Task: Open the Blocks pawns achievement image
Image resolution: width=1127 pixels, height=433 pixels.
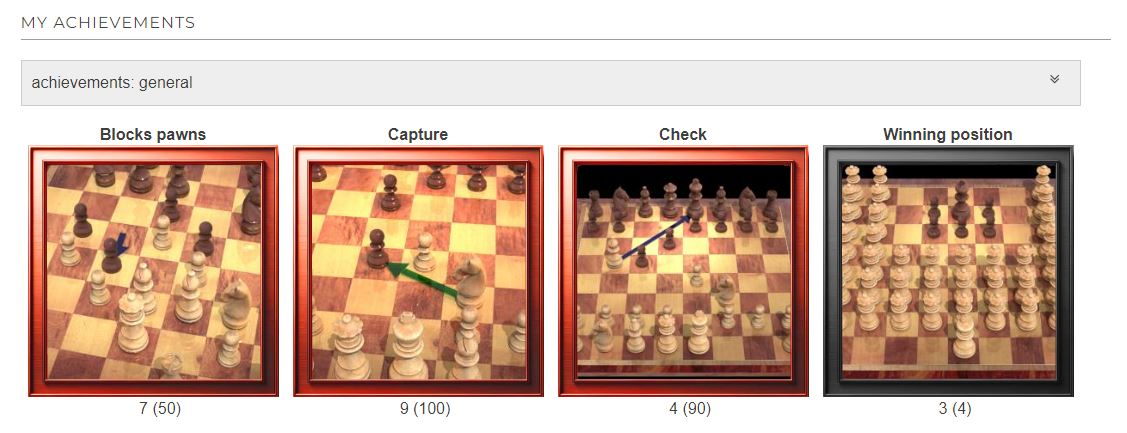Action: click(153, 271)
